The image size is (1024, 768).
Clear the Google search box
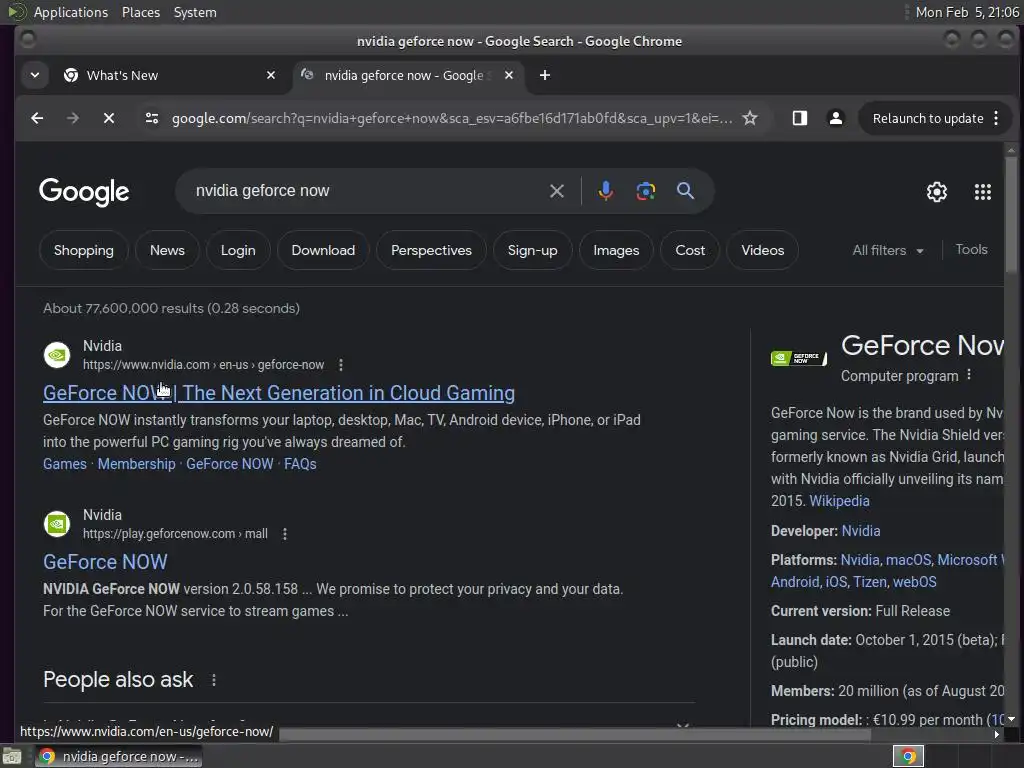[x=556, y=191]
